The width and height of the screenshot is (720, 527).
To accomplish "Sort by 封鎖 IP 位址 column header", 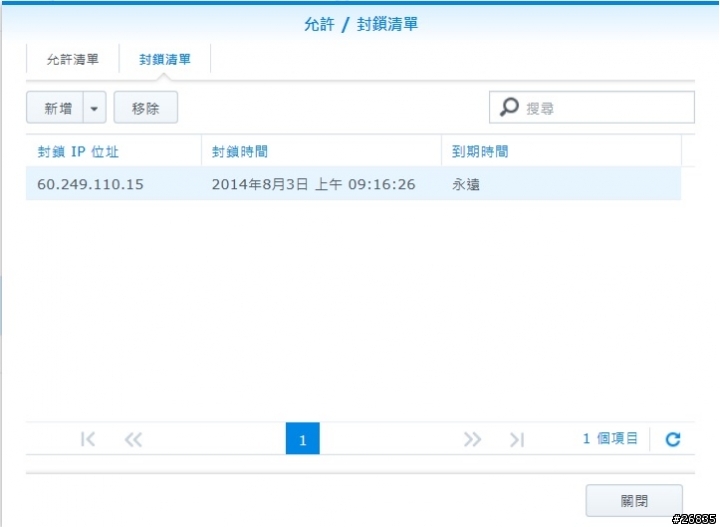I will click(114, 151).
